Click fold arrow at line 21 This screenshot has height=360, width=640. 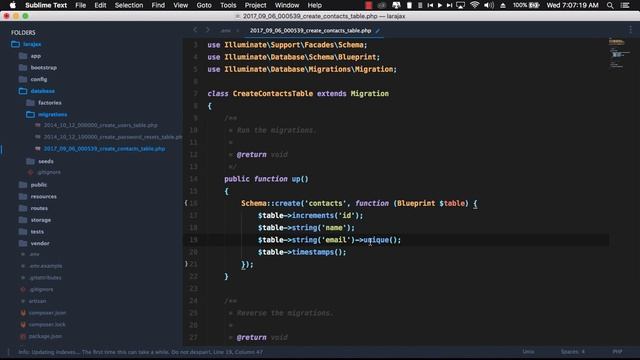186,264
